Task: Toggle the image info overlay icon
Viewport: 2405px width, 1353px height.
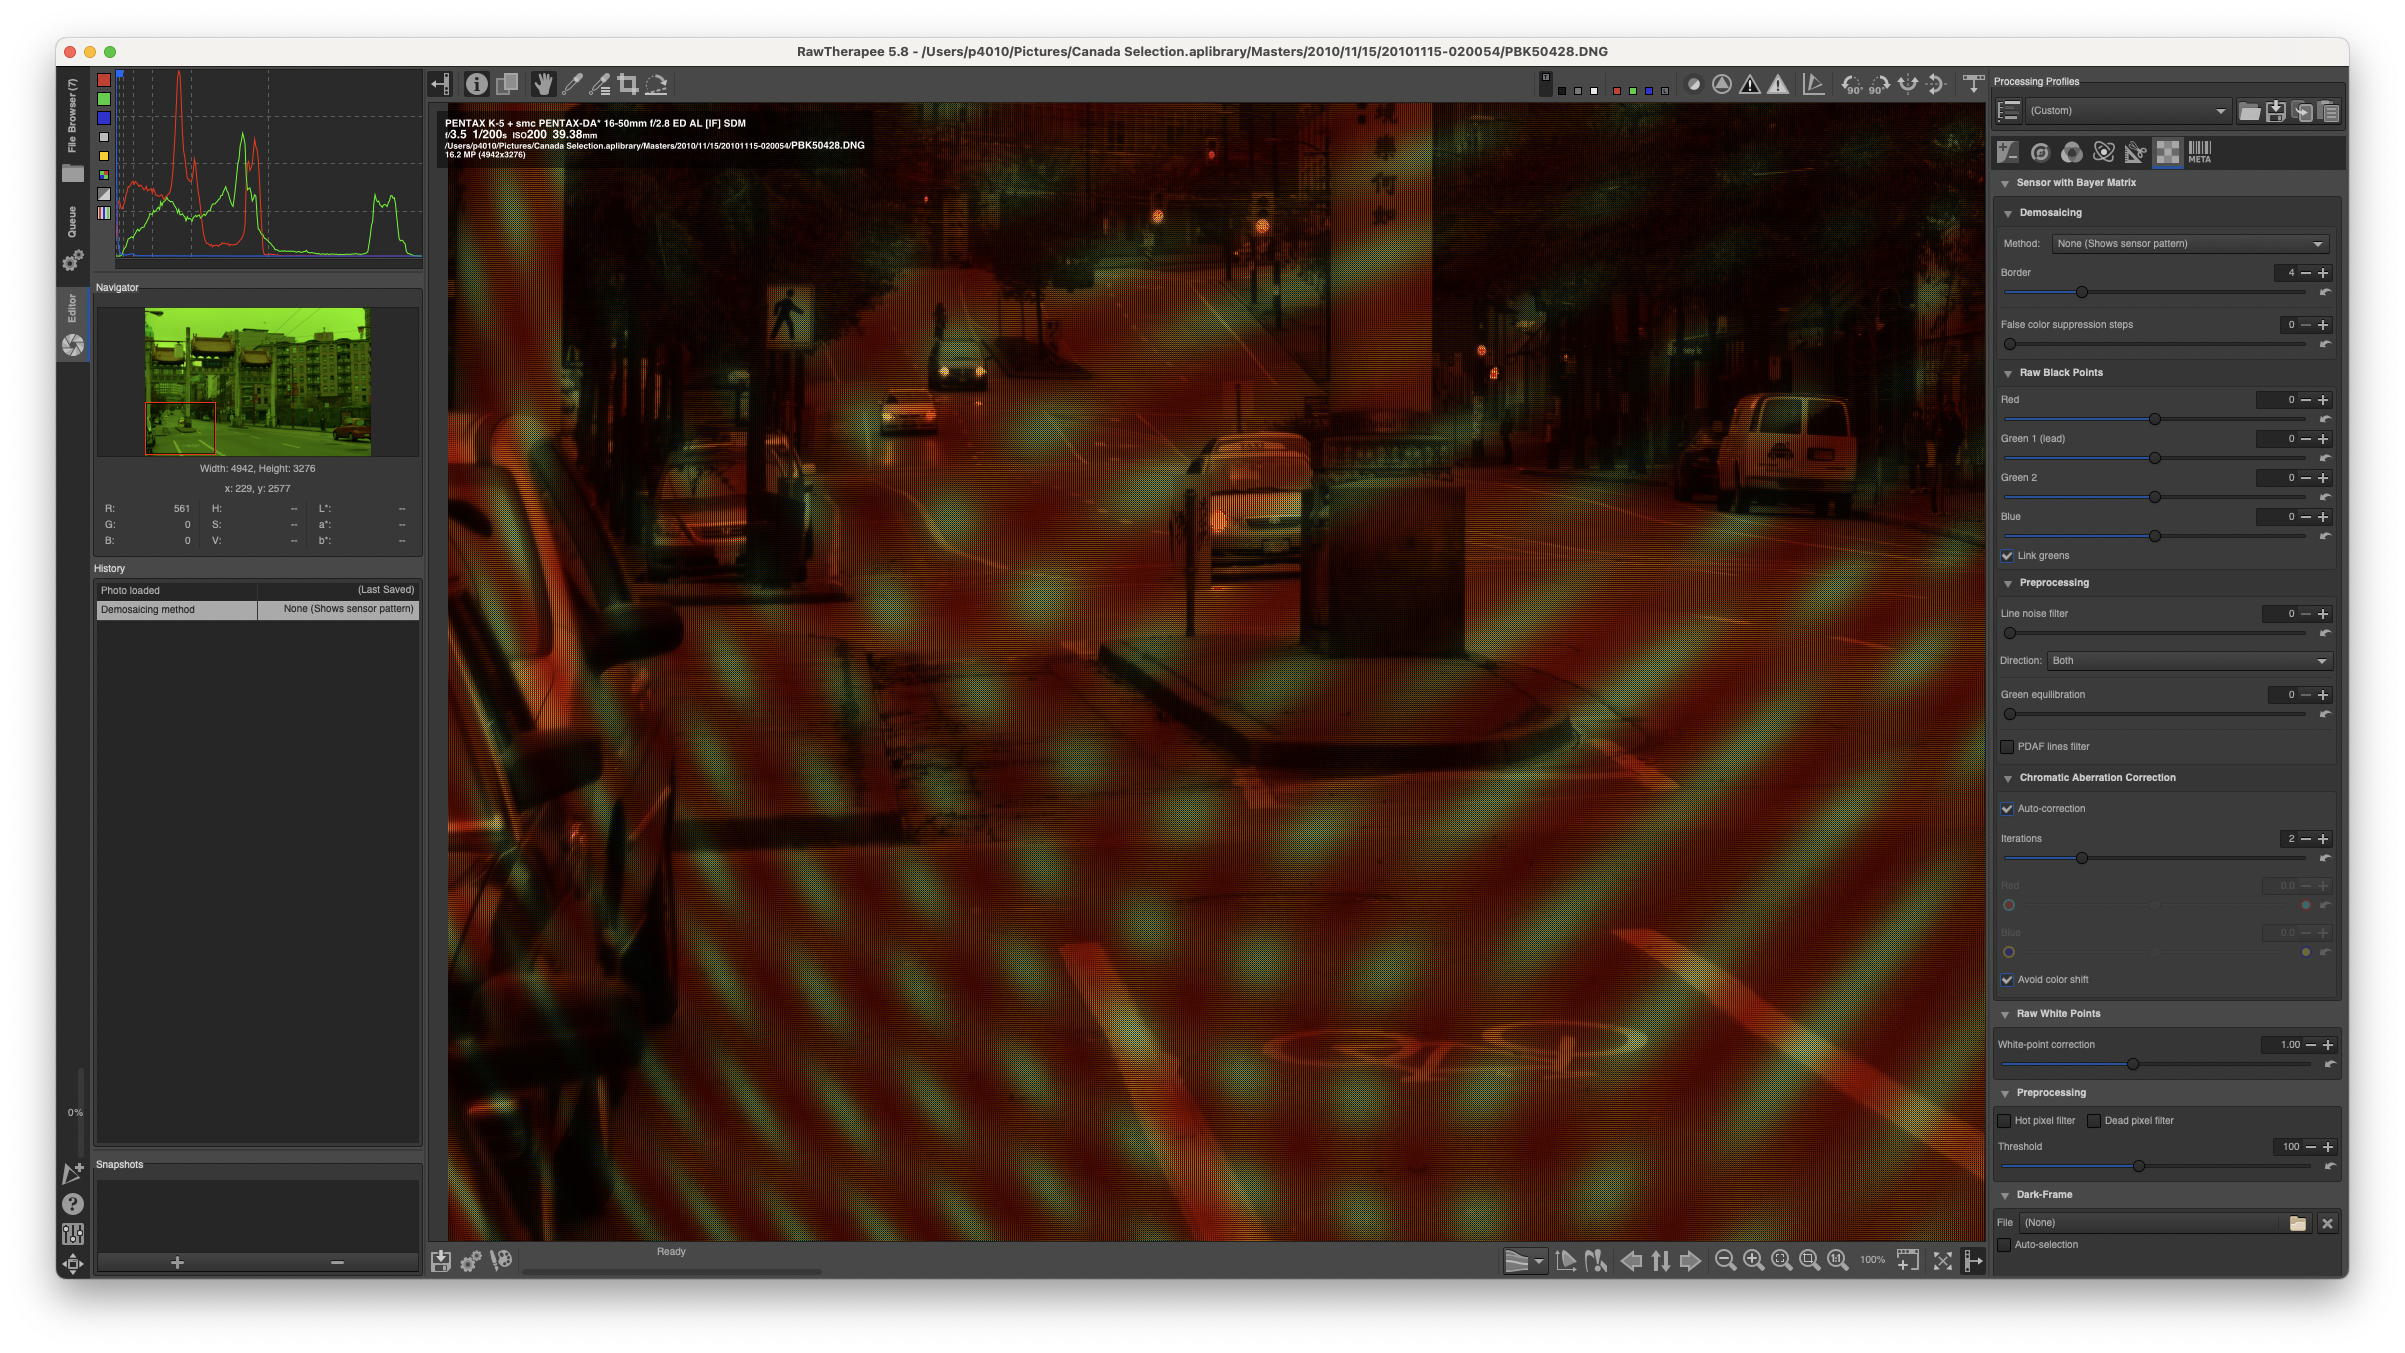Action: (477, 85)
